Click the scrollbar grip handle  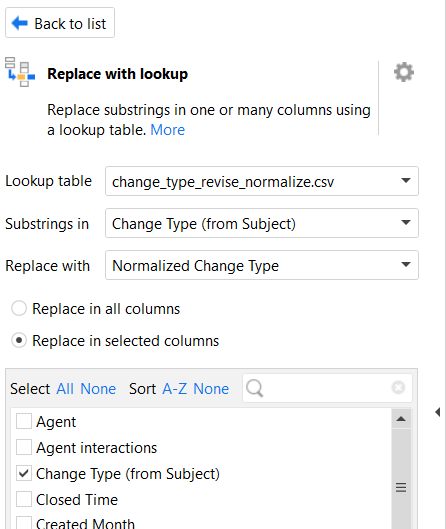click(x=401, y=488)
